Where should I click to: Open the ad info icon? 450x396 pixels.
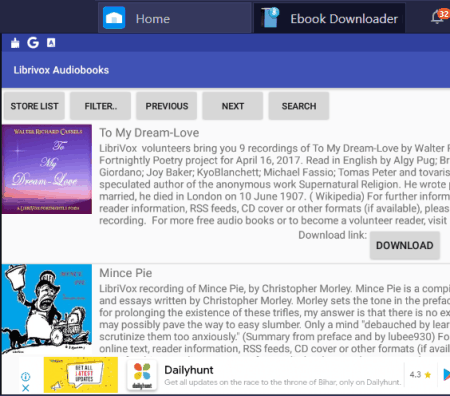point(26,377)
